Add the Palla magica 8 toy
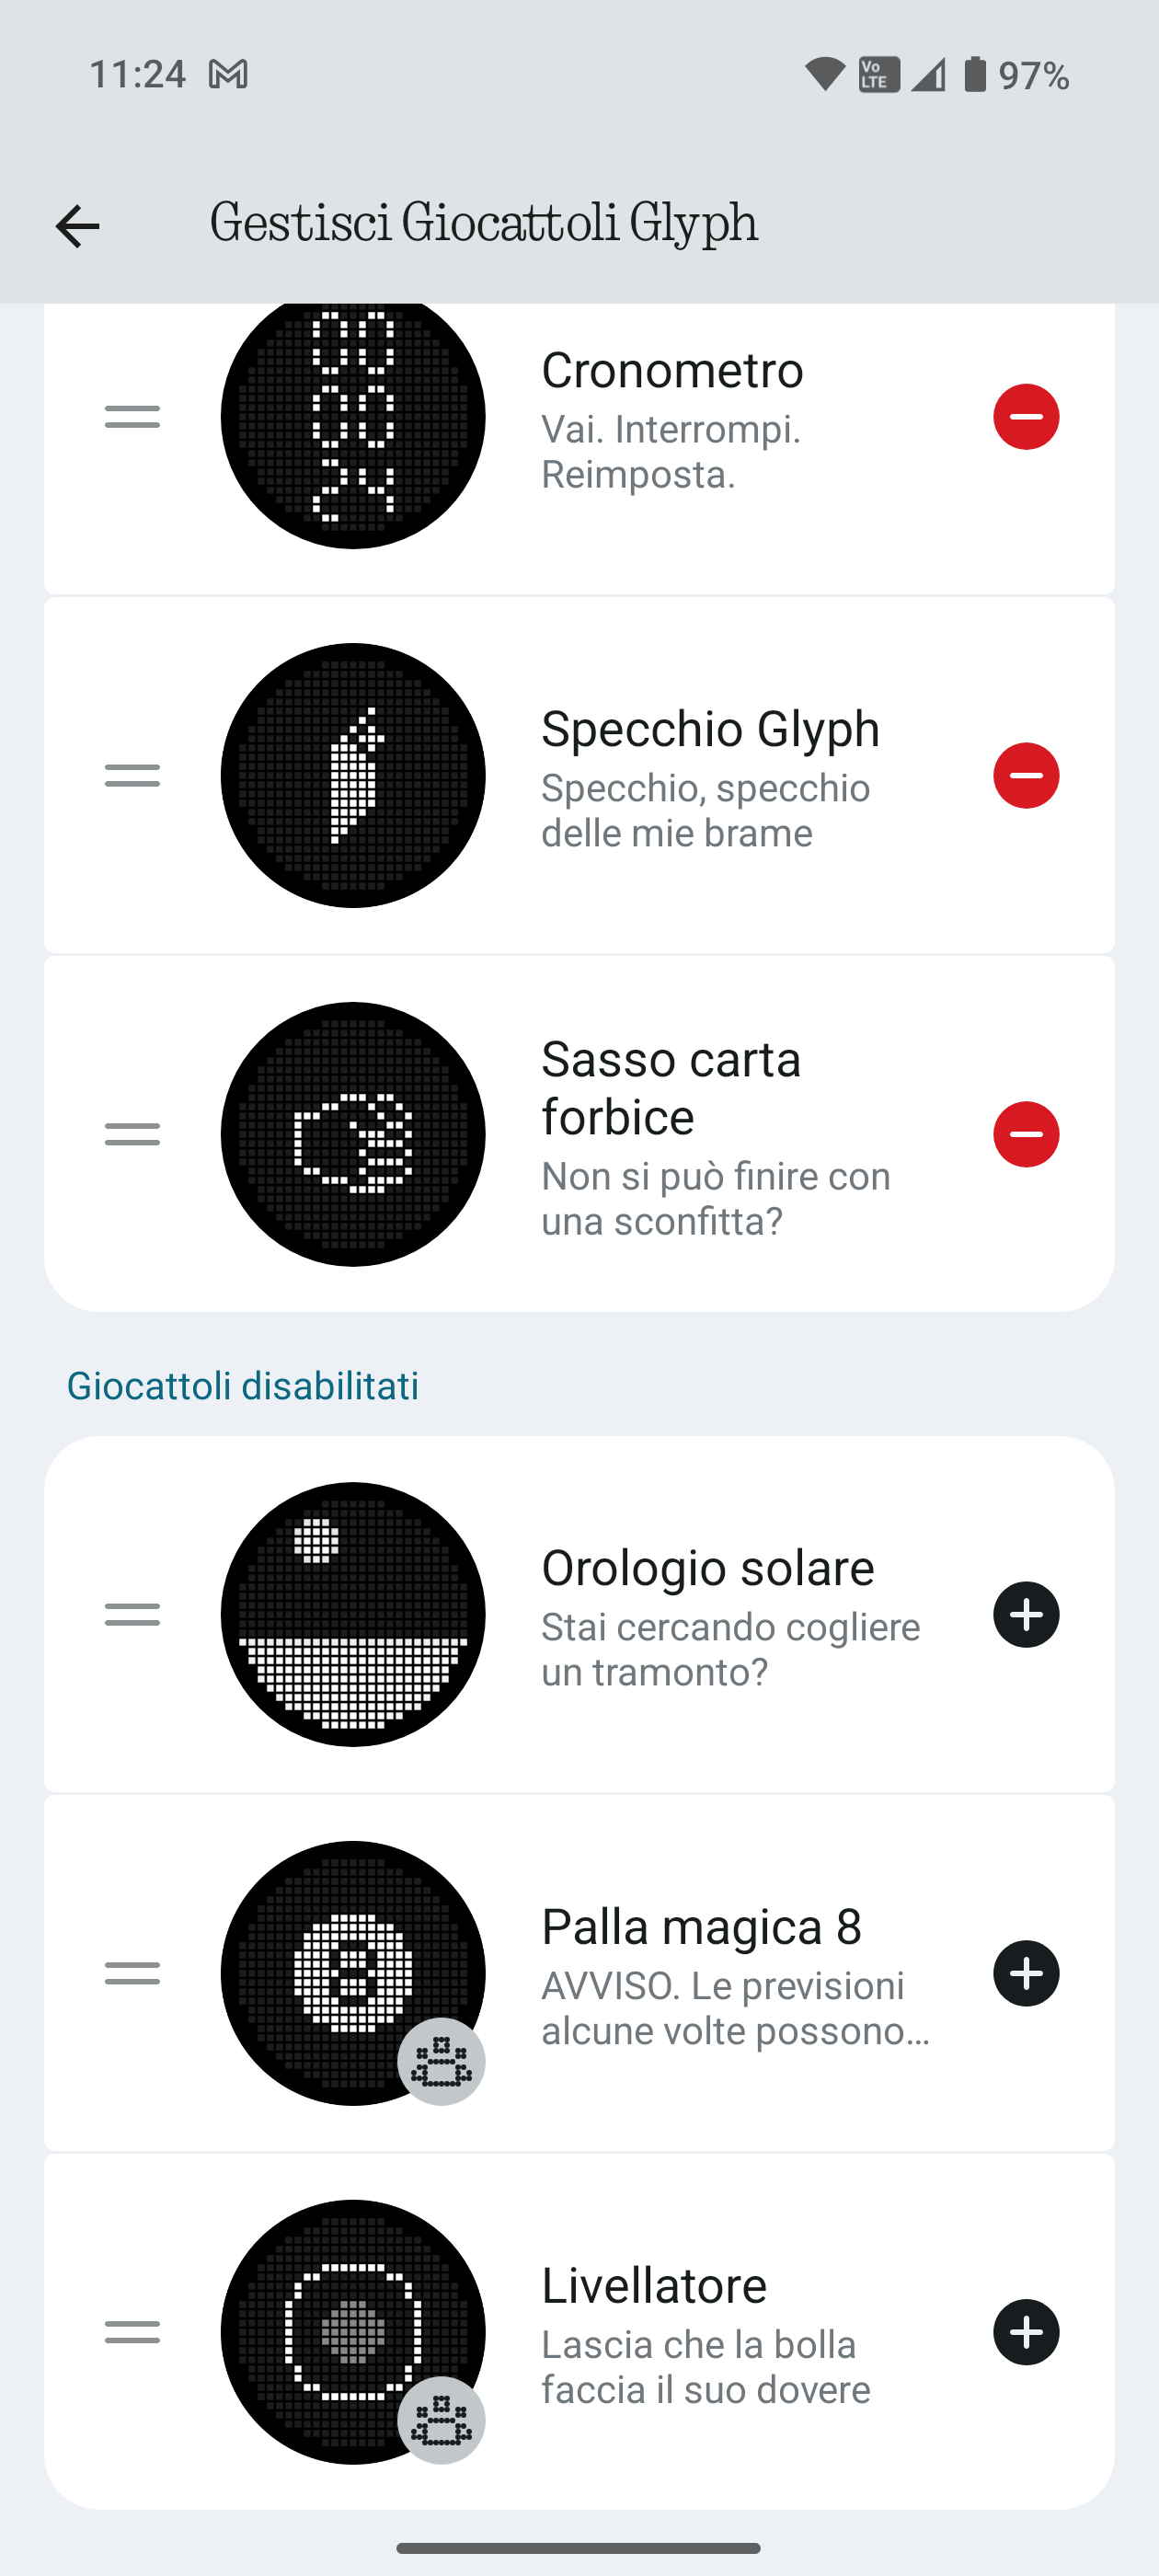Screen dimensions: 1159x2576 (1025, 1973)
